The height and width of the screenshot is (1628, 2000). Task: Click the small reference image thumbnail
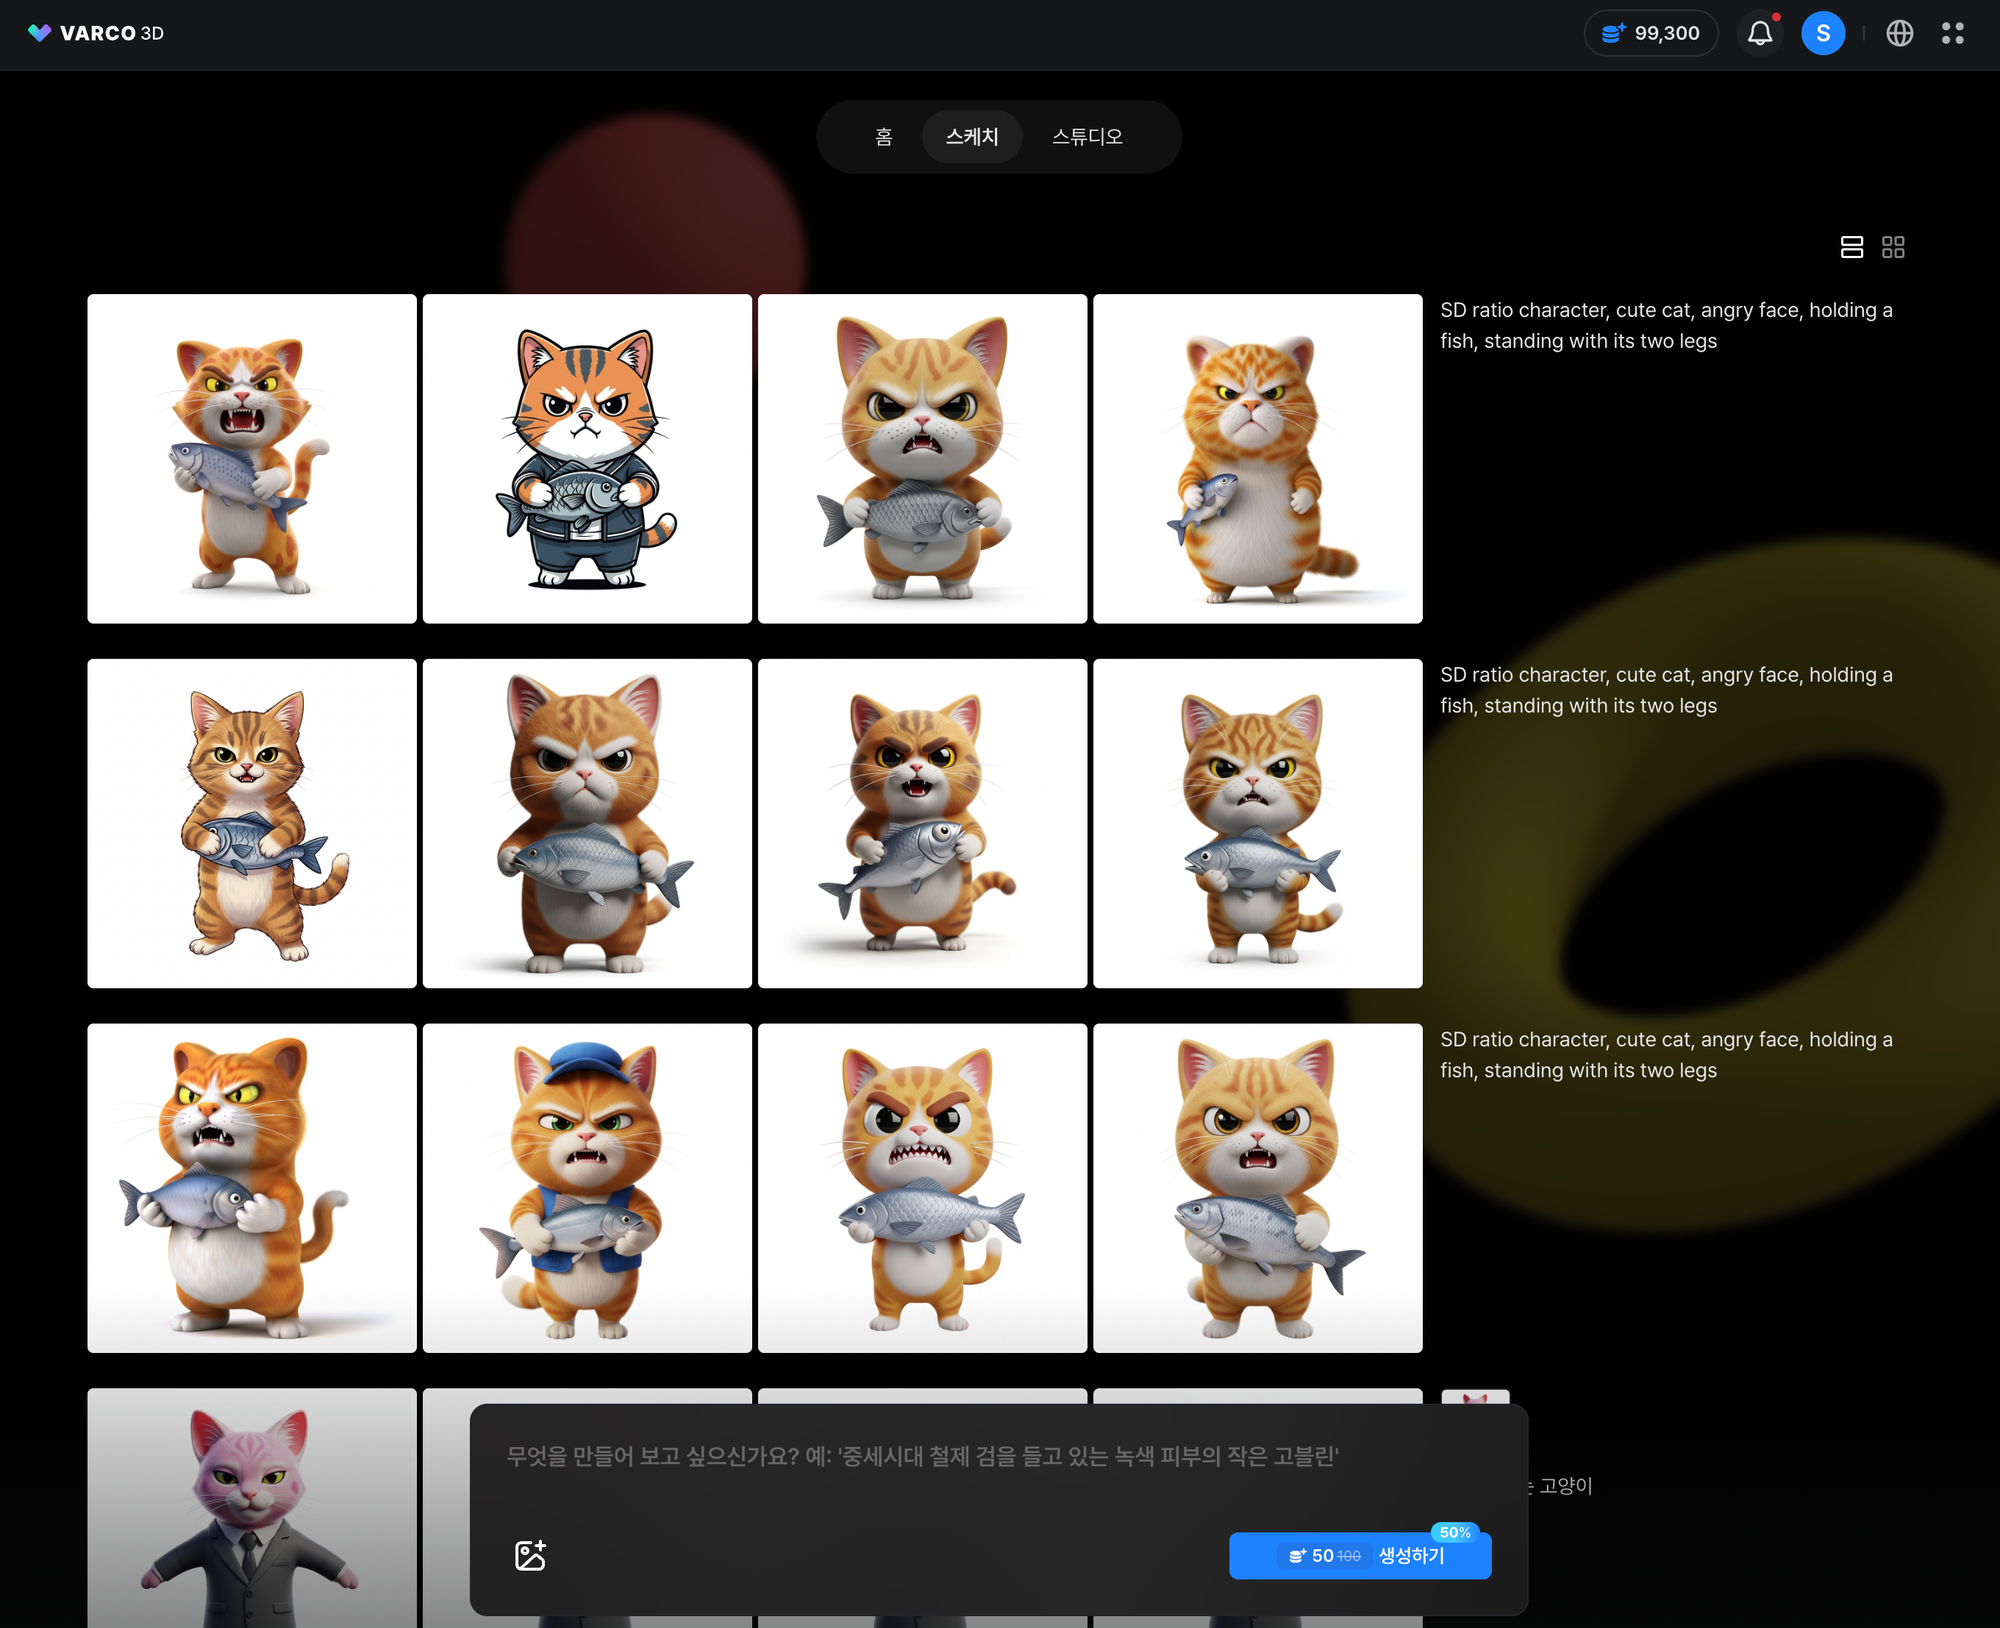1475,1397
